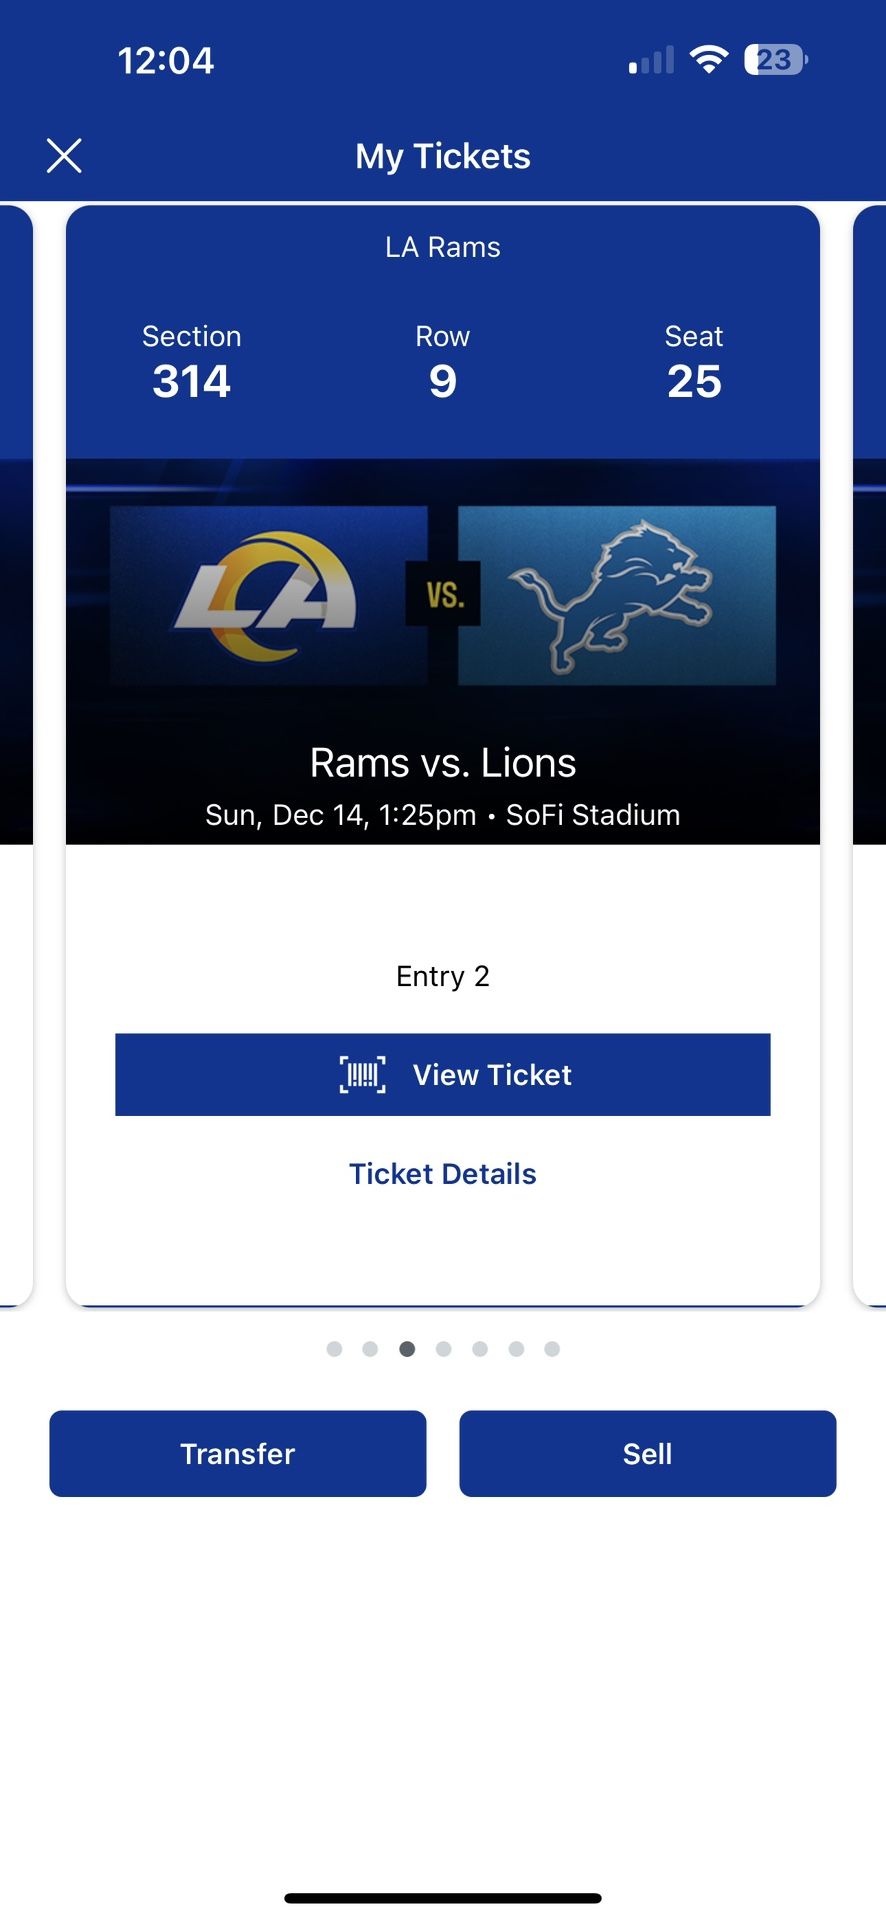This screenshot has width=886, height=1920.
Task: Tap the barcode icon on View Ticket
Action: [362, 1075]
